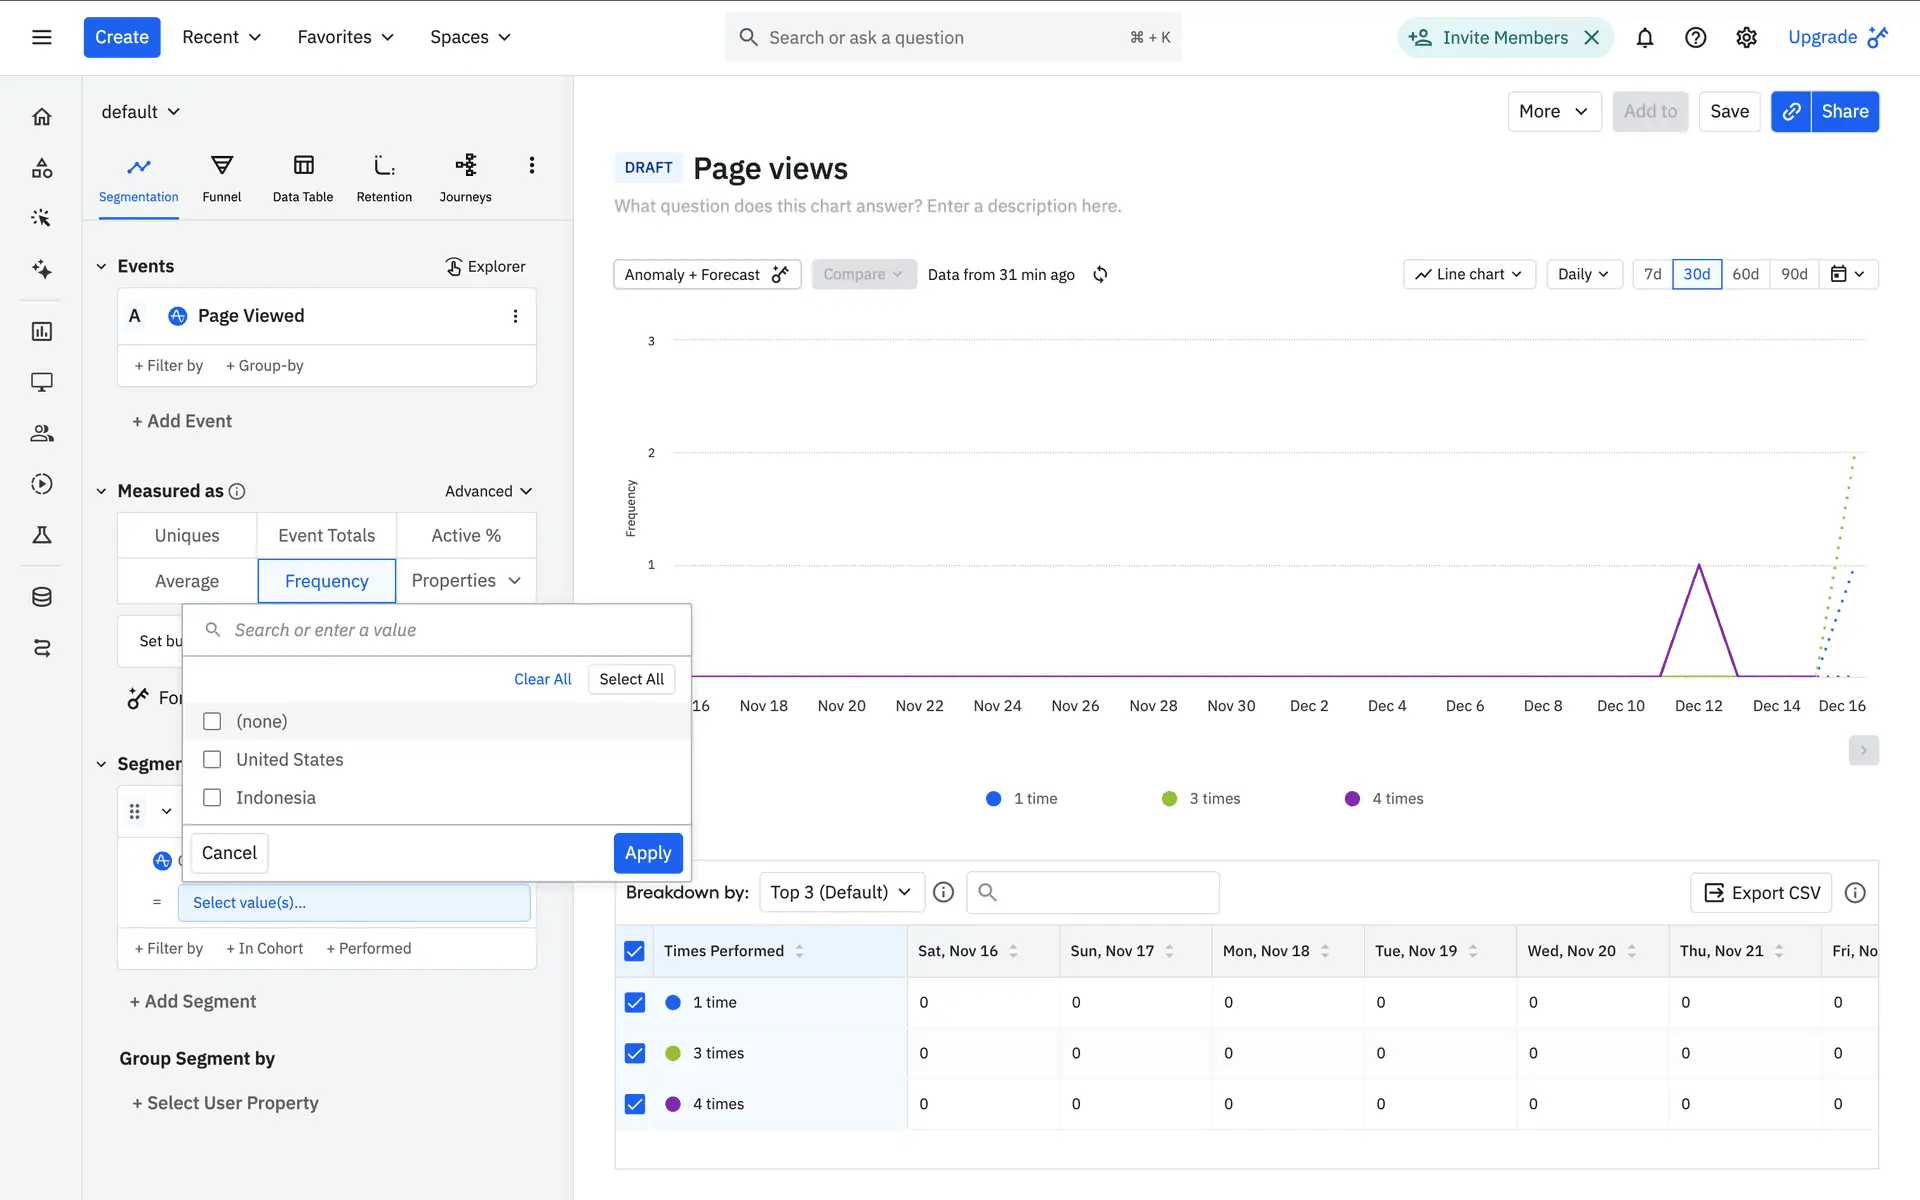
Task: Click the copy link icon beside Share
Action: (x=1791, y=111)
